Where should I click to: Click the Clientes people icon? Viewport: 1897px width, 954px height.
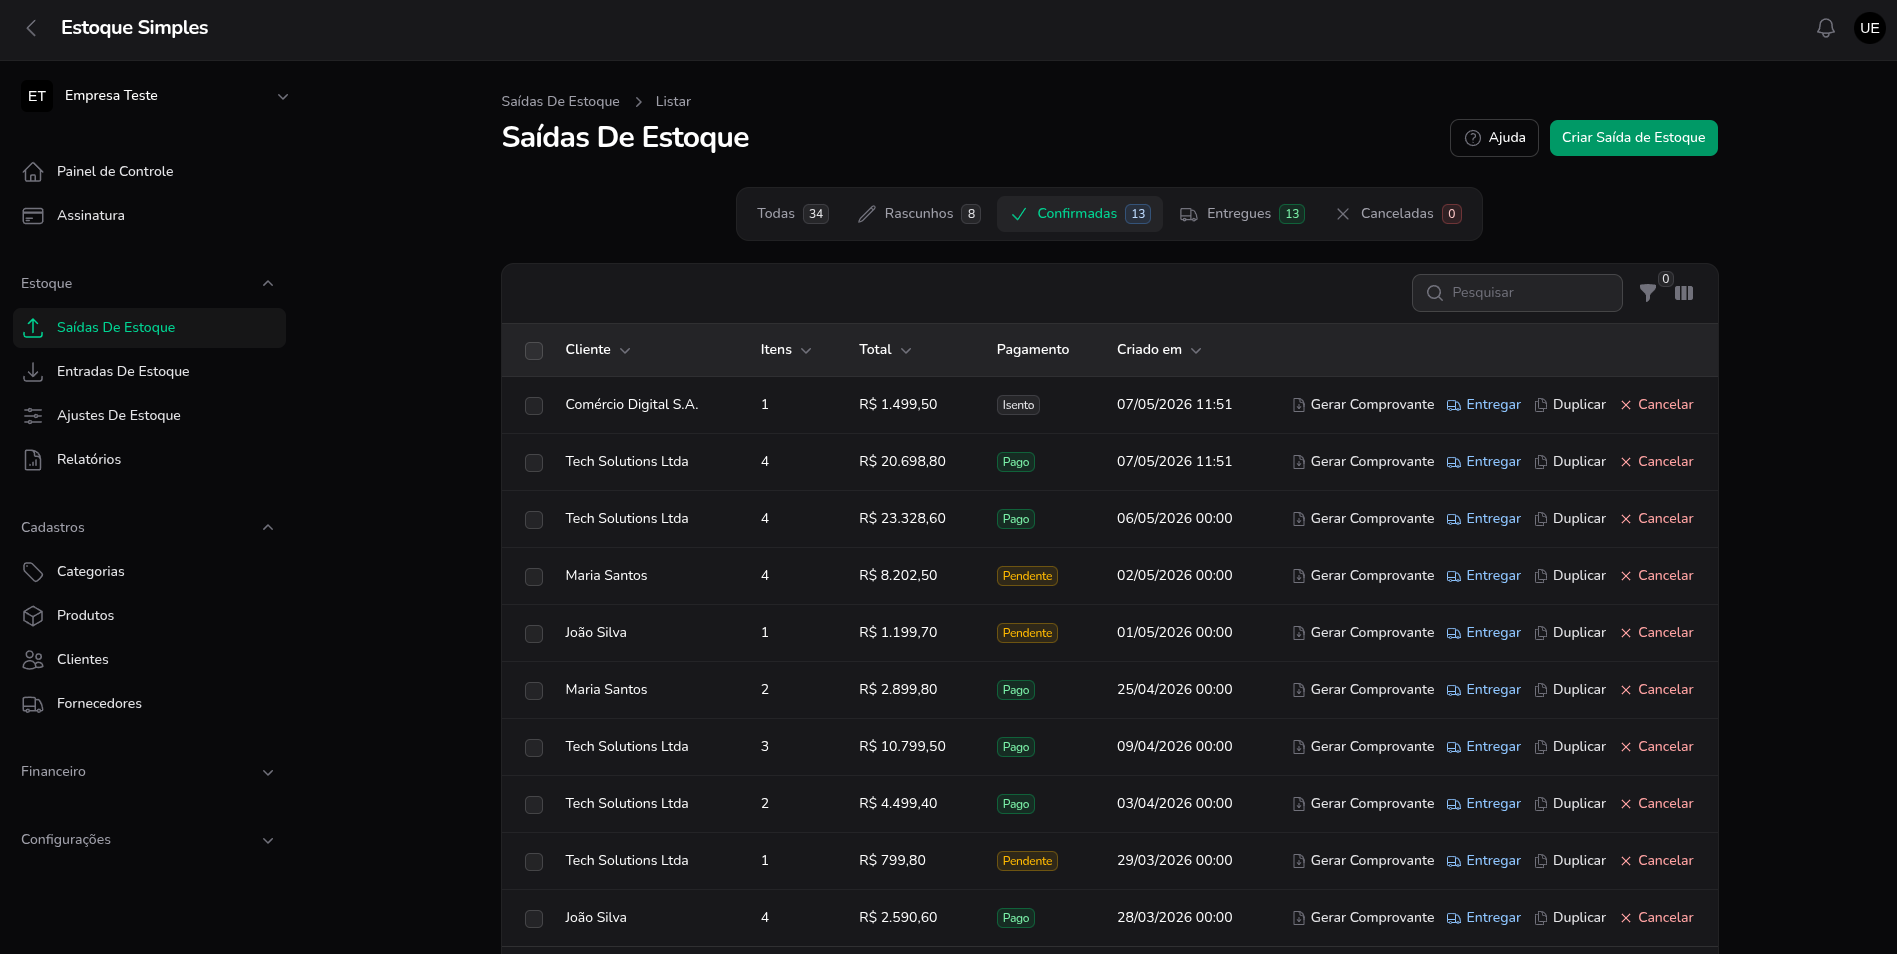(x=33, y=660)
